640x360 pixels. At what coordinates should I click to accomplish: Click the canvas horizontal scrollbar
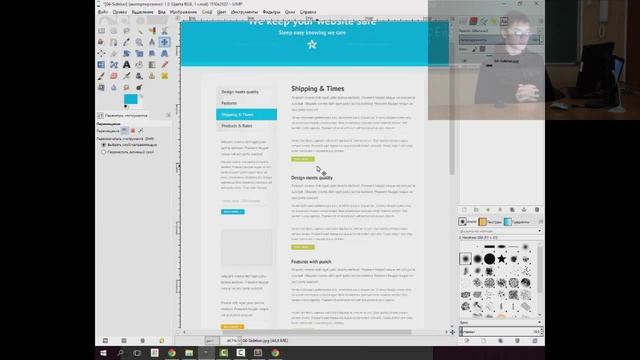click(x=316, y=332)
